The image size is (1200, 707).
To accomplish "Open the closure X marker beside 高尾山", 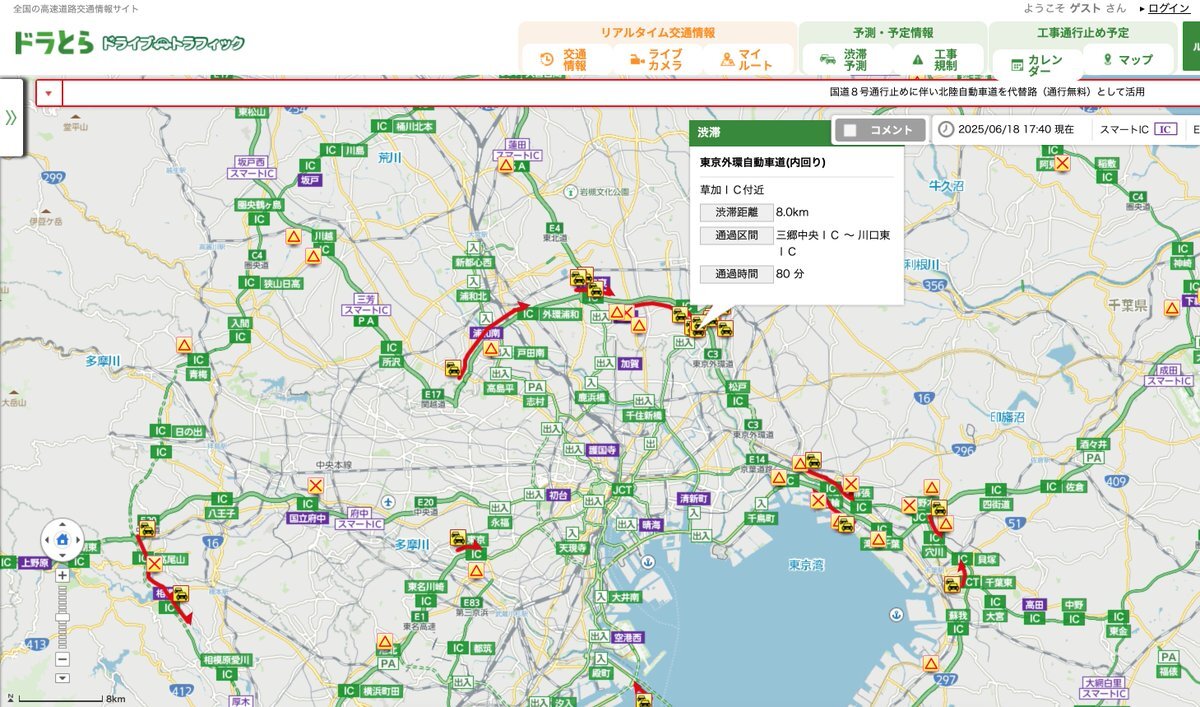I will pos(154,564).
